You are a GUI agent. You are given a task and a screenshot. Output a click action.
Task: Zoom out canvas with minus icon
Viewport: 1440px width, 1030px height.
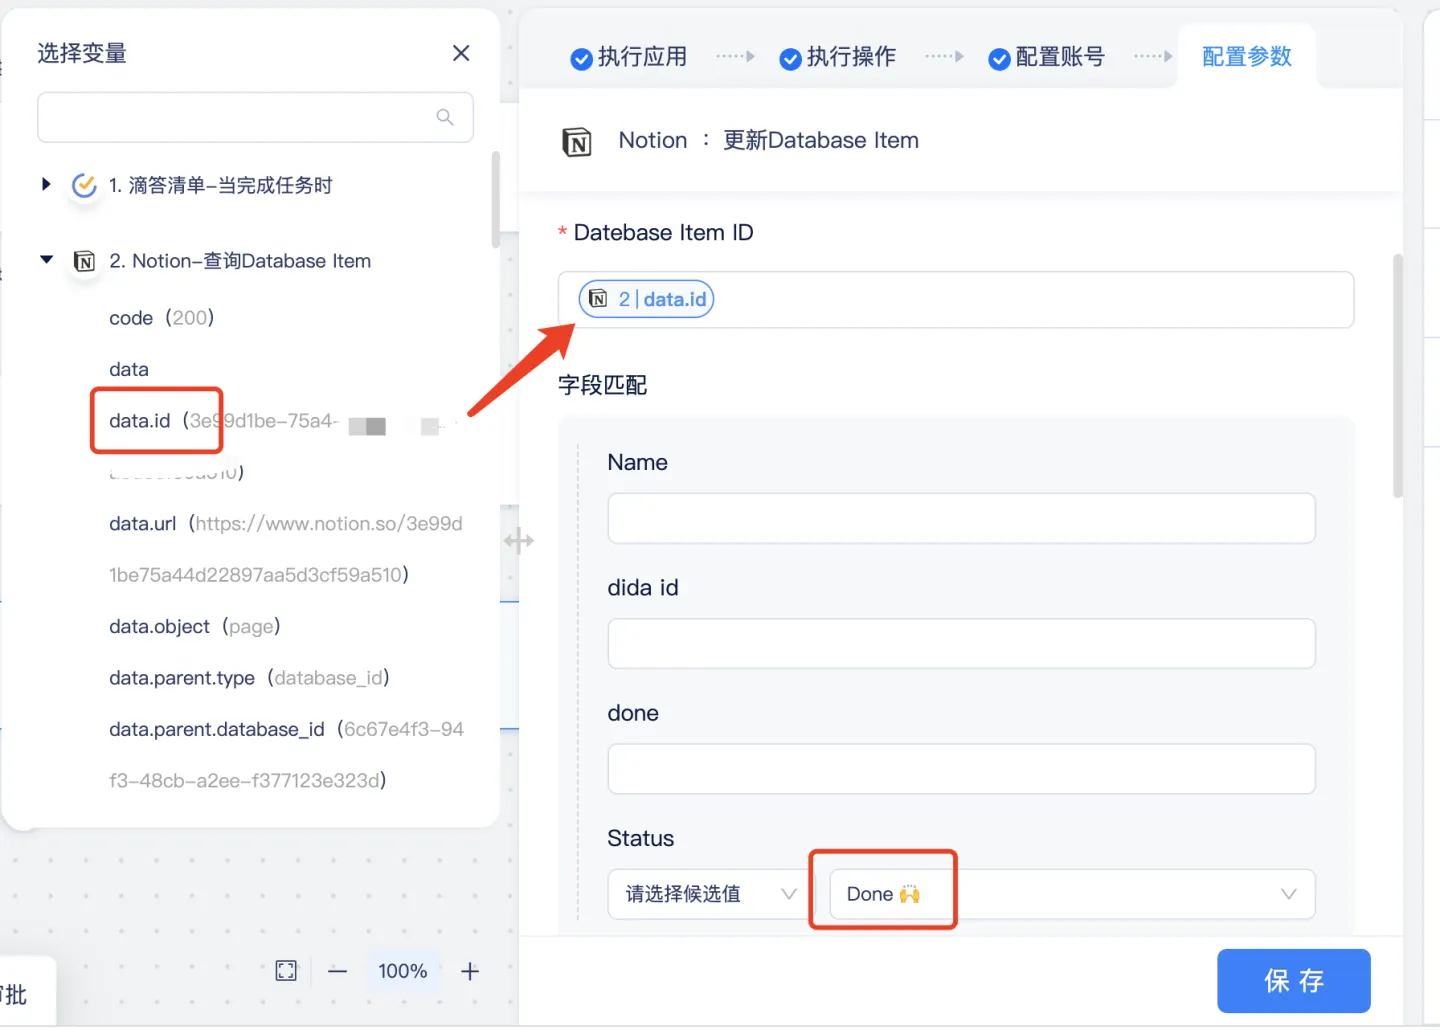tap(338, 971)
